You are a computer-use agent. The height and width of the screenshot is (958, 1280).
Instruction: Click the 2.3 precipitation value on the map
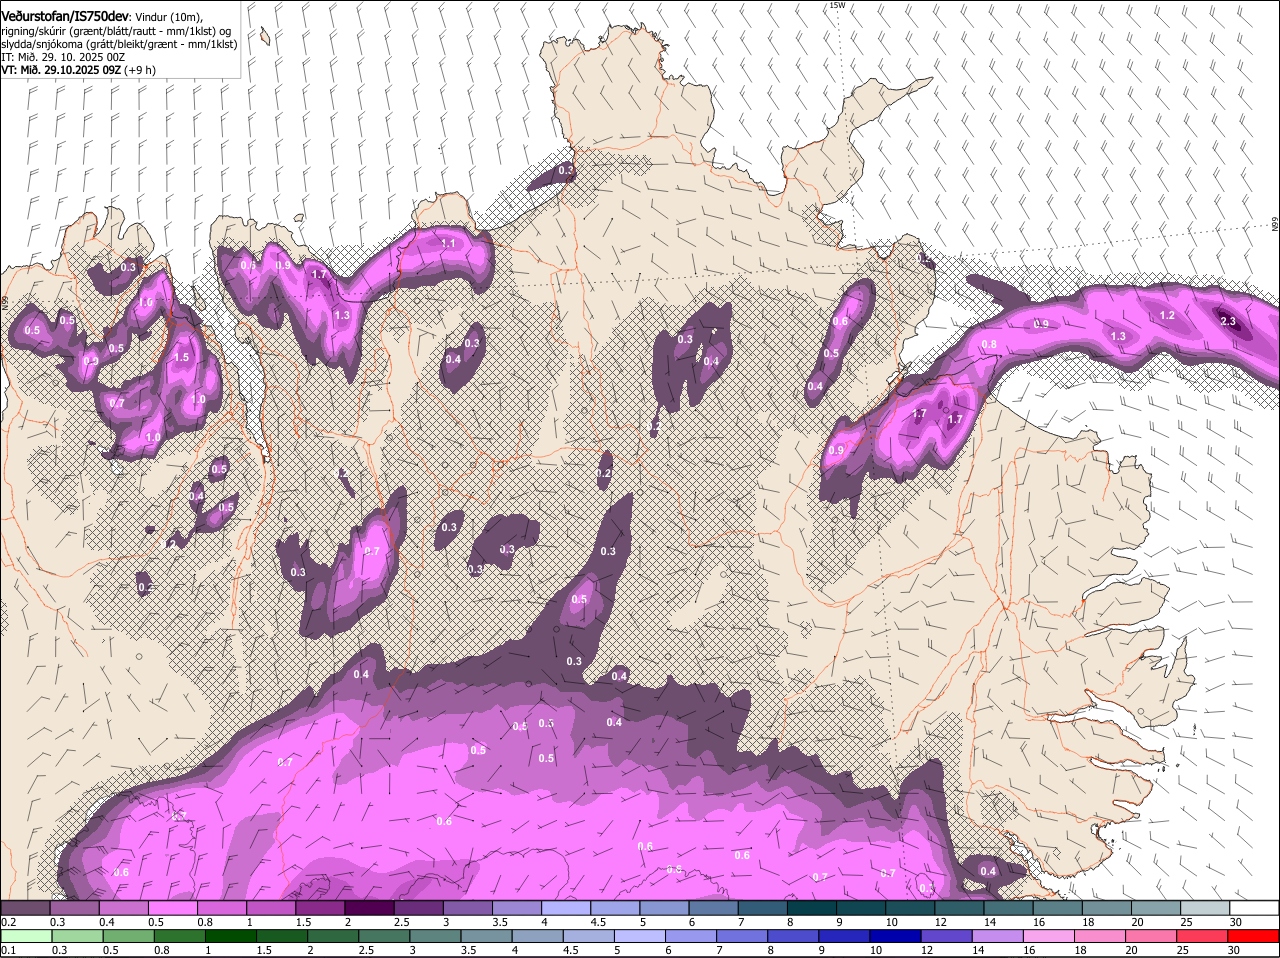tap(1229, 321)
